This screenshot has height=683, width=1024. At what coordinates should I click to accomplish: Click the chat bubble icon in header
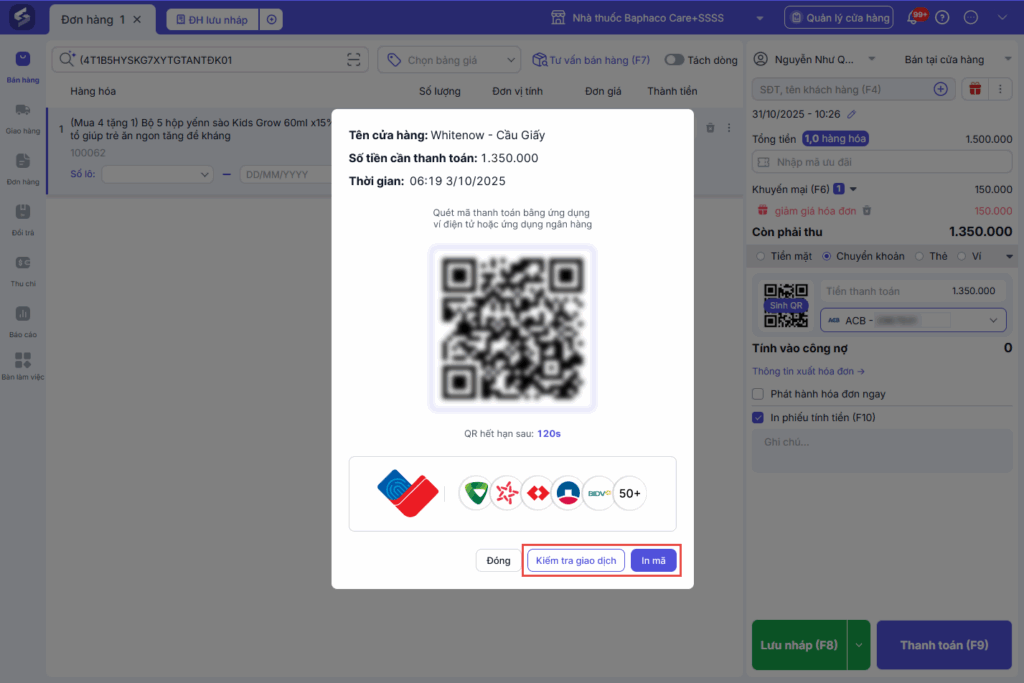971,18
